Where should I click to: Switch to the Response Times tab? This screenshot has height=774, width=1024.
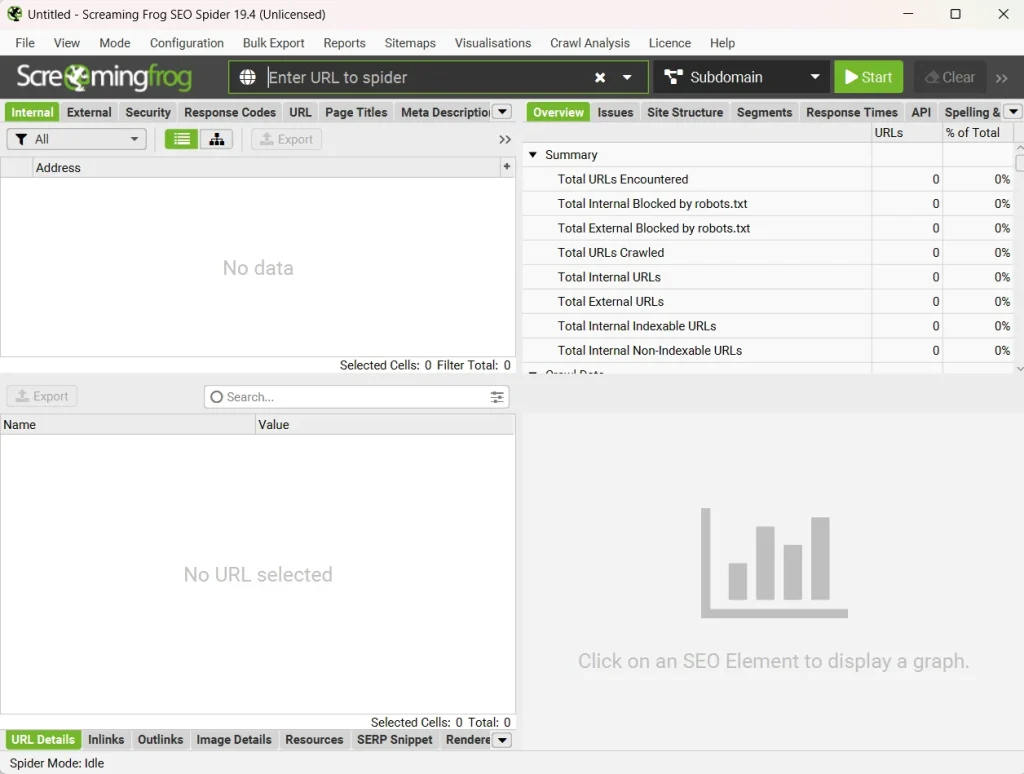[852, 112]
